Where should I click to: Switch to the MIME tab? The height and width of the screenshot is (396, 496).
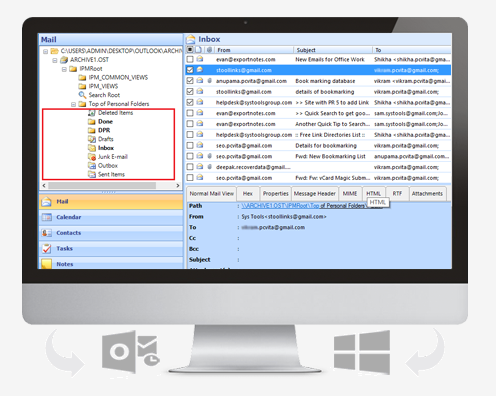point(350,194)
